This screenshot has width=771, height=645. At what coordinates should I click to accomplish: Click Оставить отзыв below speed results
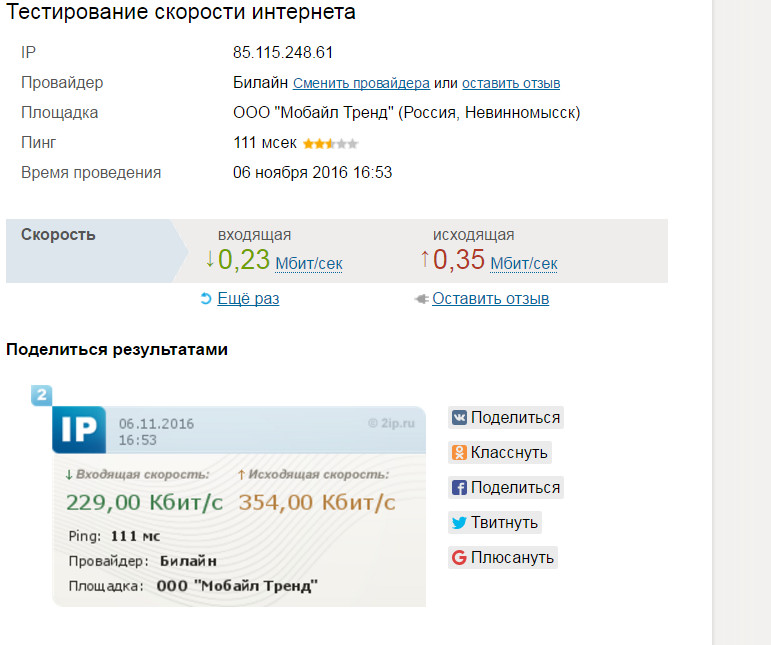pos(490,299)
